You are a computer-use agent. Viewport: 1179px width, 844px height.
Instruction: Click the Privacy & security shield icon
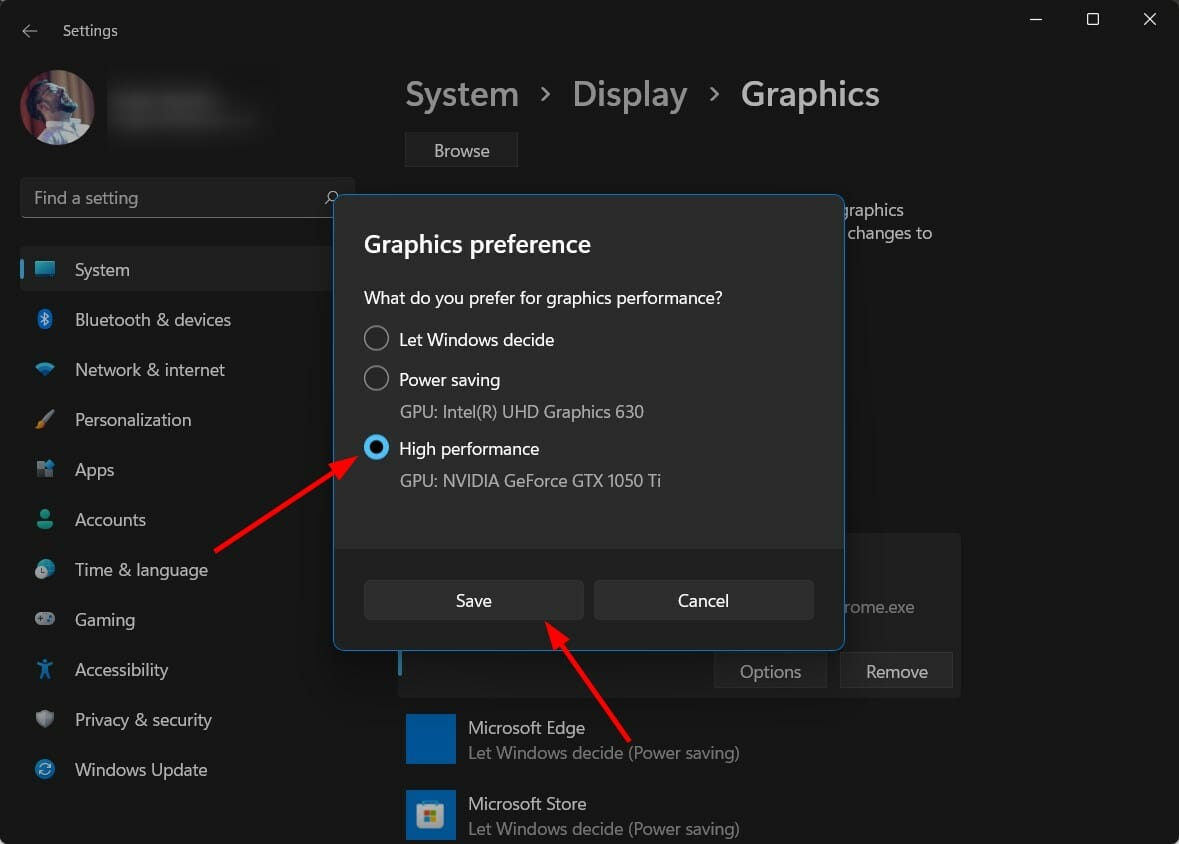coord(45,720)
